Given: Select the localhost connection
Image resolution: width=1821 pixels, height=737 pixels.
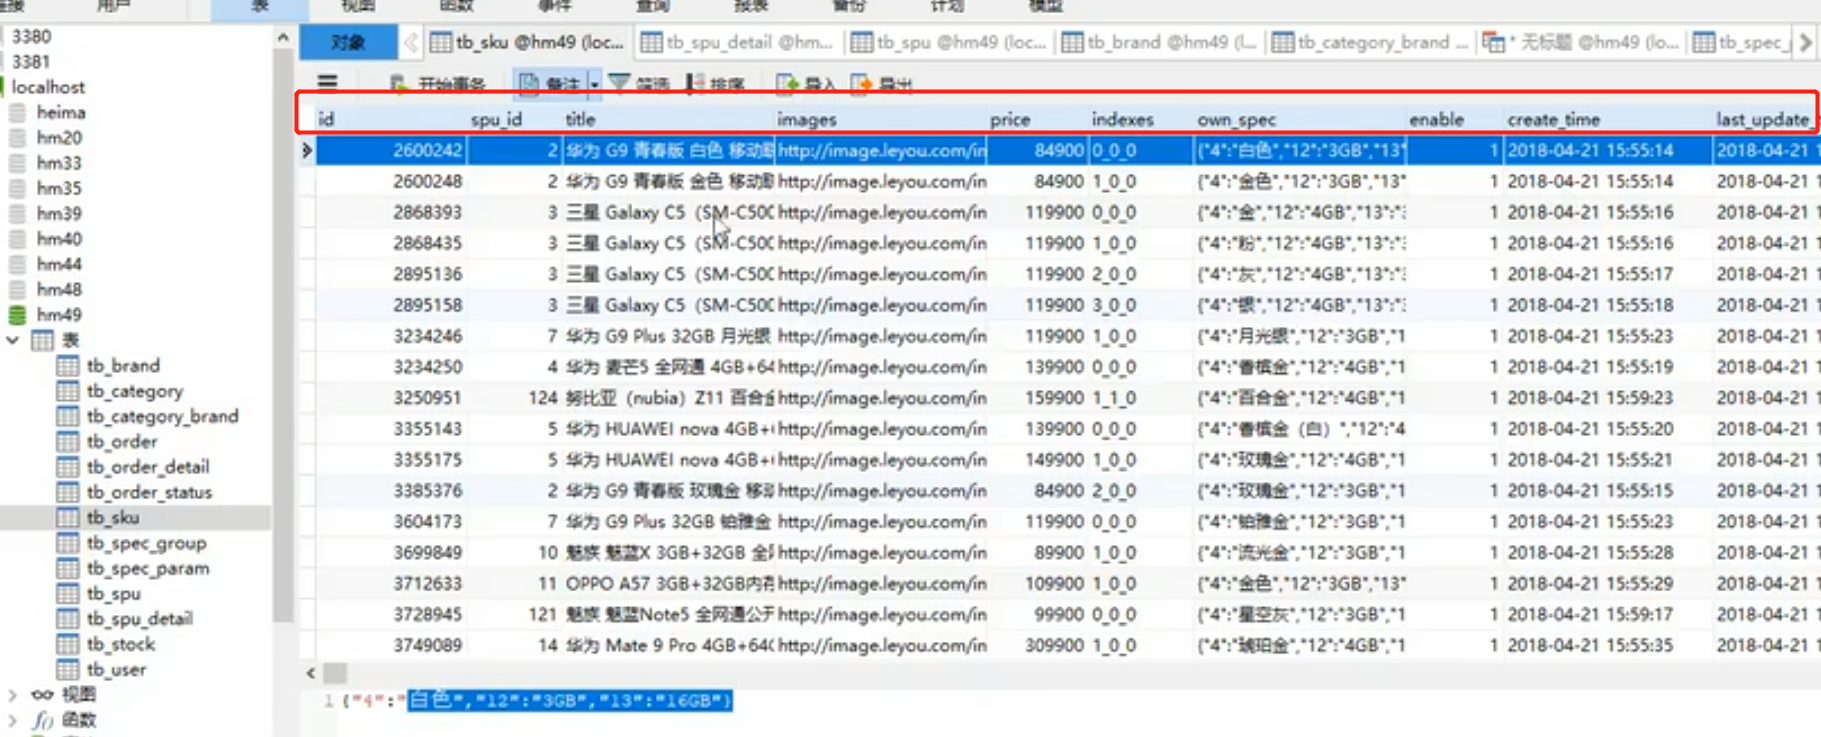Looking at the screenshot, I should point(48,87).
